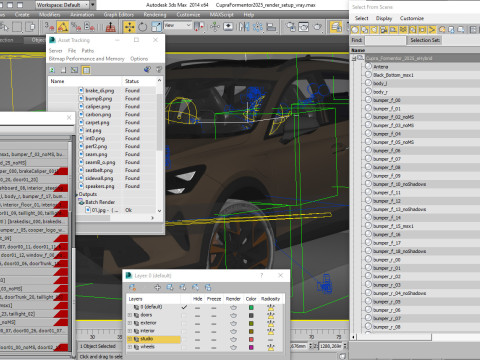The image size is (480, 360).
Task: Toggle Display Lights filter in Select From Scene
Action: [374, 30]
